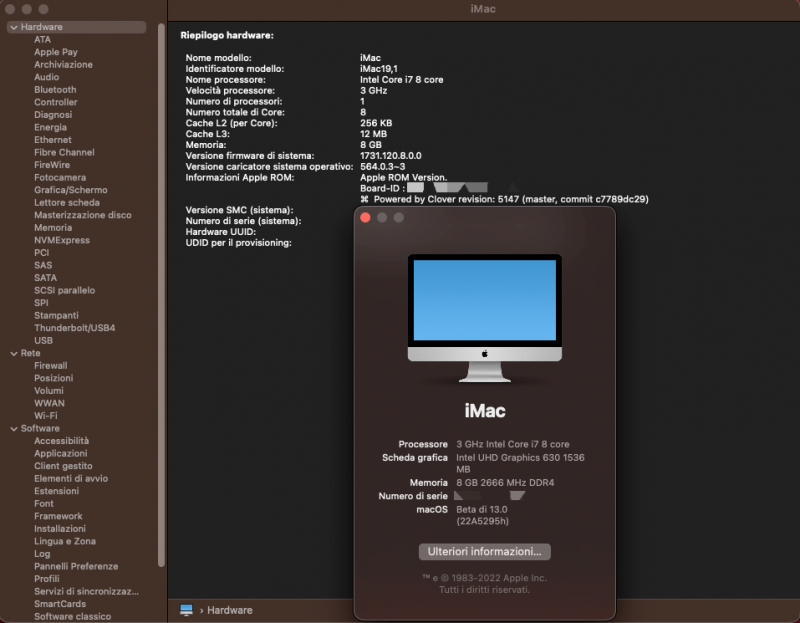Open Lettore scheda in the sidebar
Image resolution: width=800 pixels, height=623 pixels.
coord(66,203)
